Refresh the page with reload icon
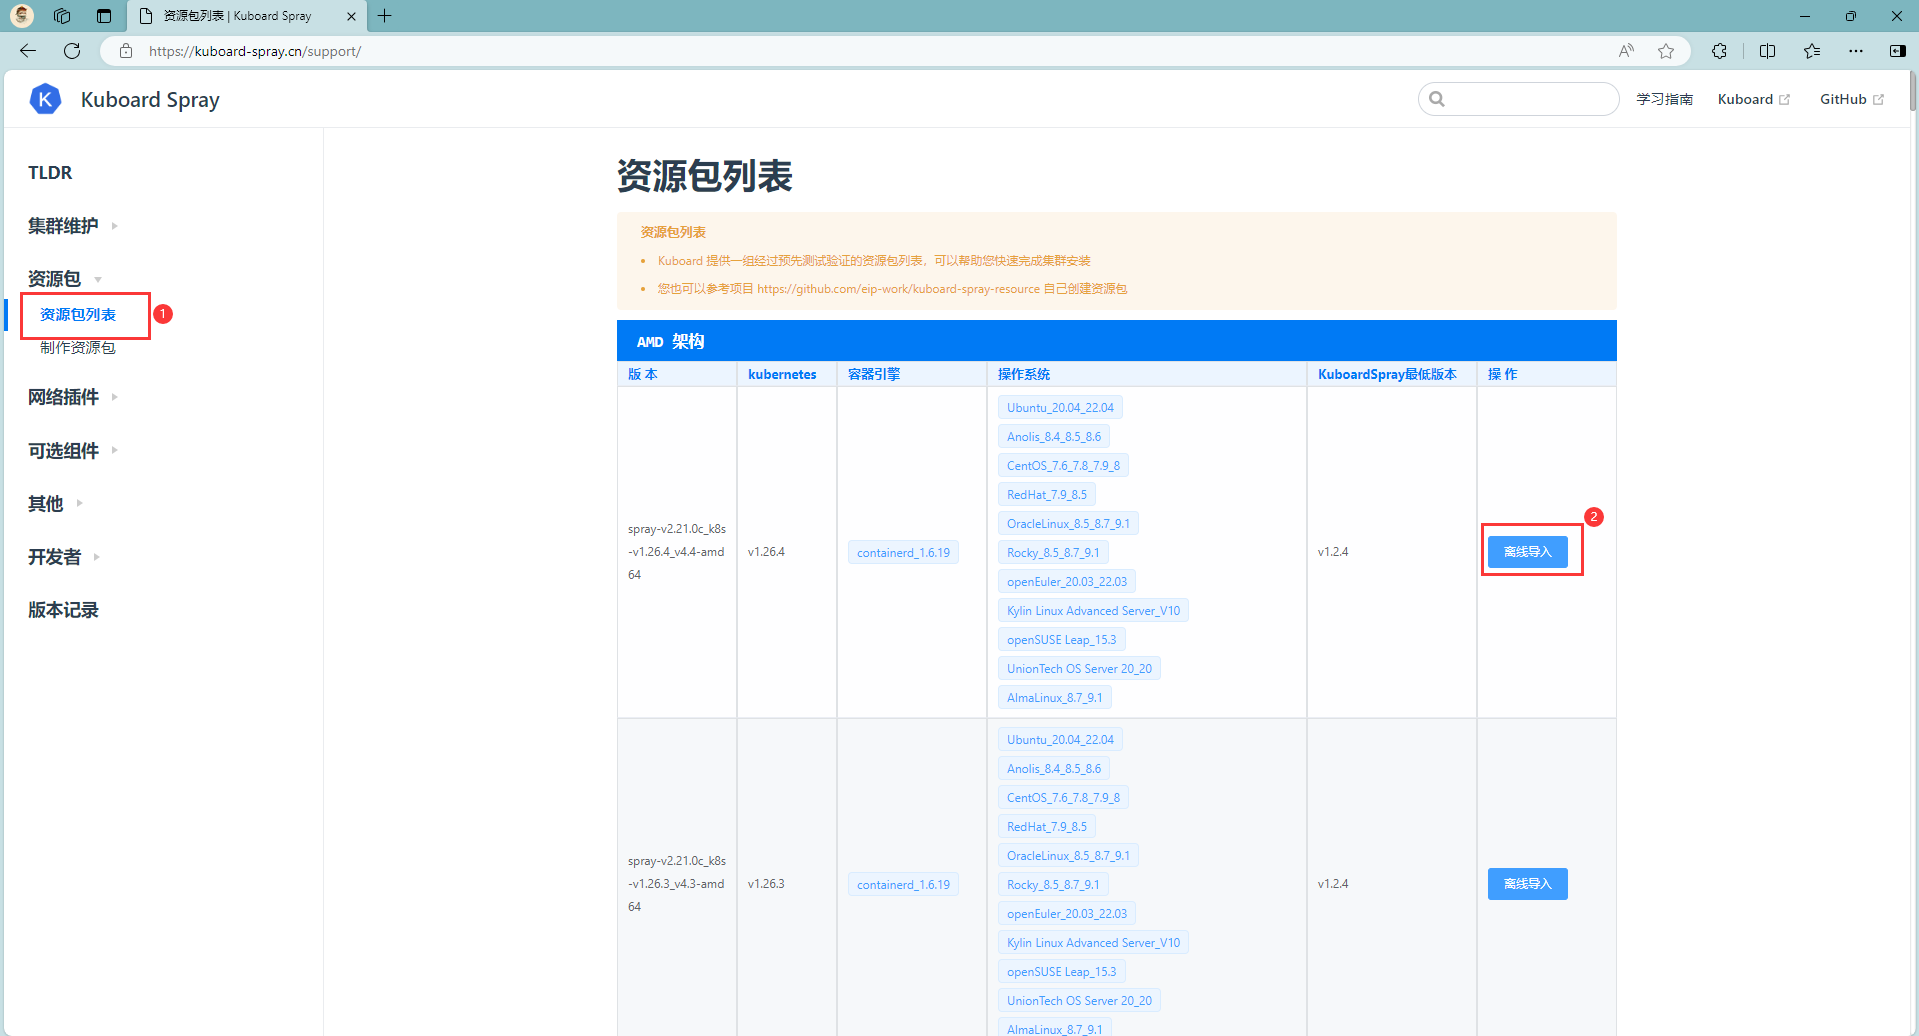1919x1036 pixels. pyautogui.click(x=72, y=51)
